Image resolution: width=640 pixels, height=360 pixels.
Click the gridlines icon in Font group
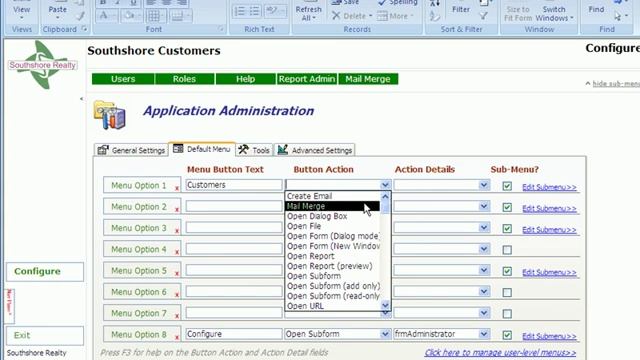pos(154,16)
